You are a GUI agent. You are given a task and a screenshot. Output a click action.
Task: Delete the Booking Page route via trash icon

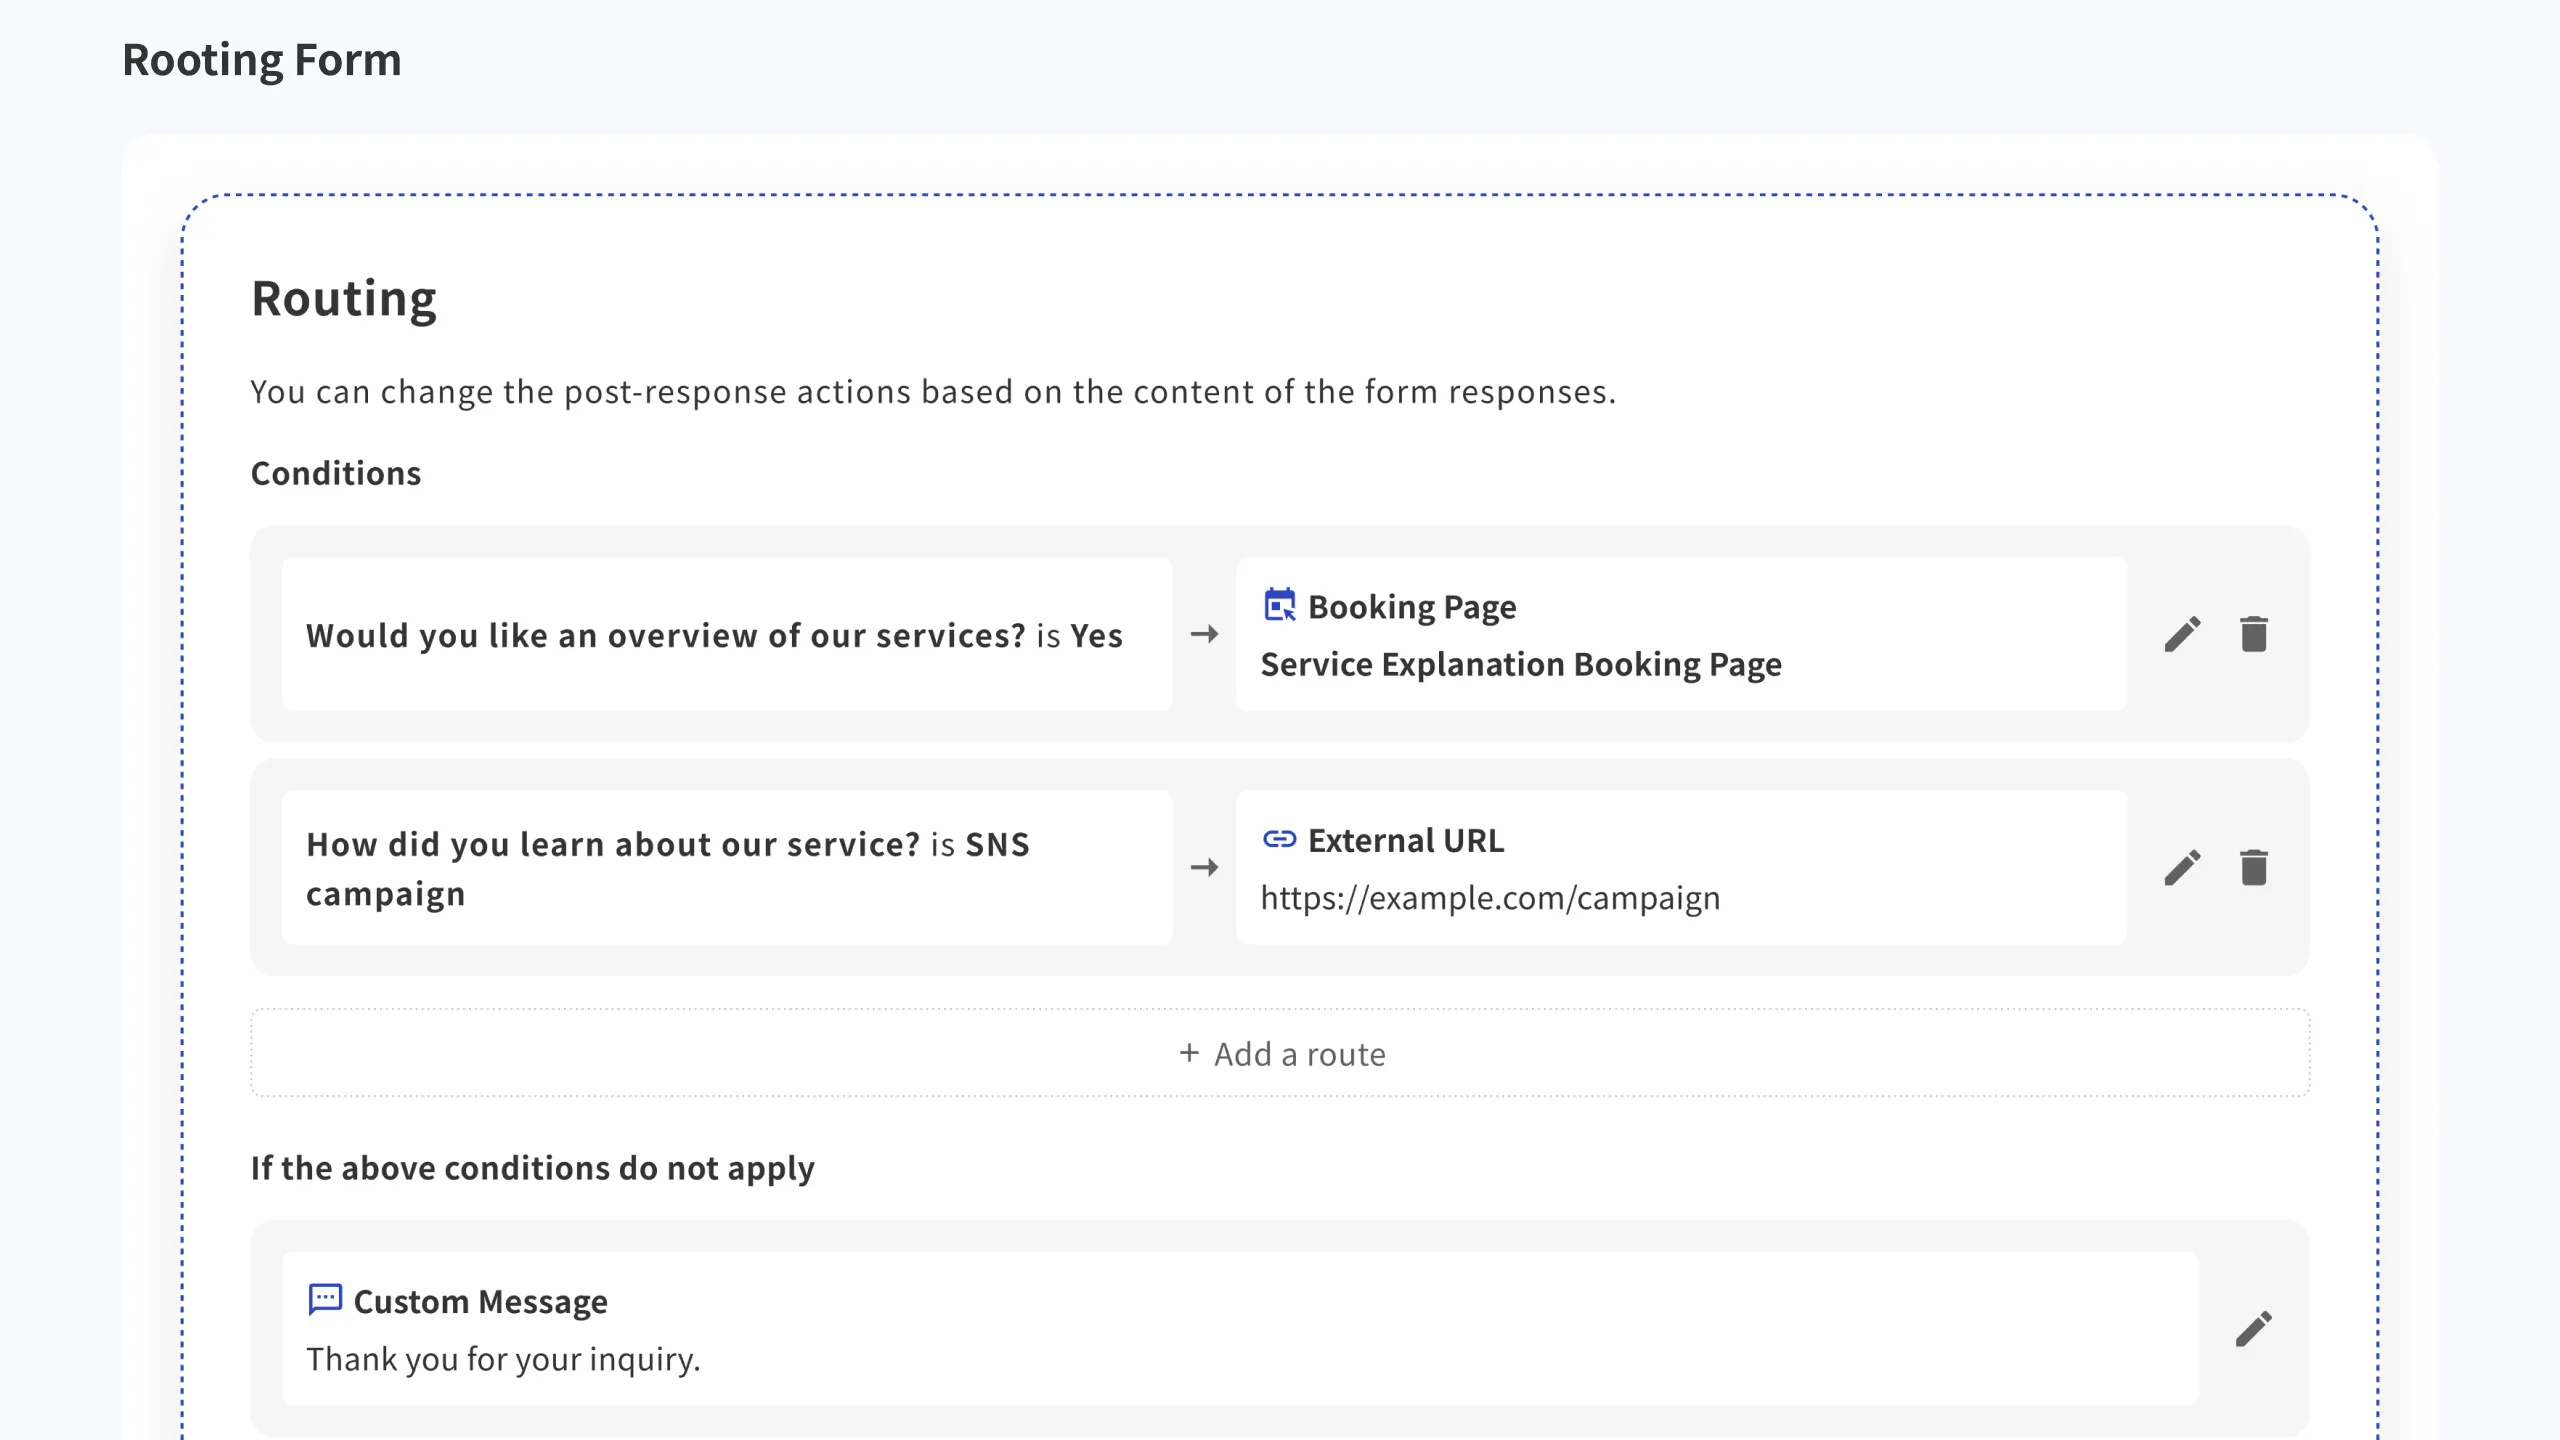click(2254, 633)
